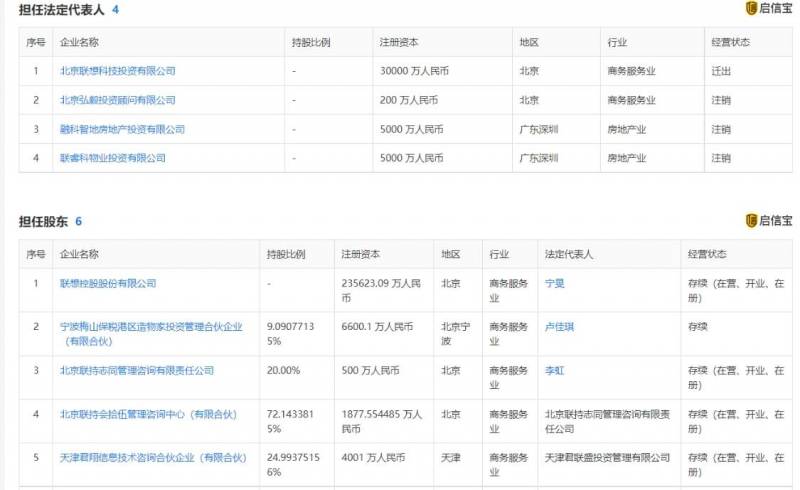
Task: Select 广东深圳 region in 融科智地 row
Action: (x=539, y=129)
